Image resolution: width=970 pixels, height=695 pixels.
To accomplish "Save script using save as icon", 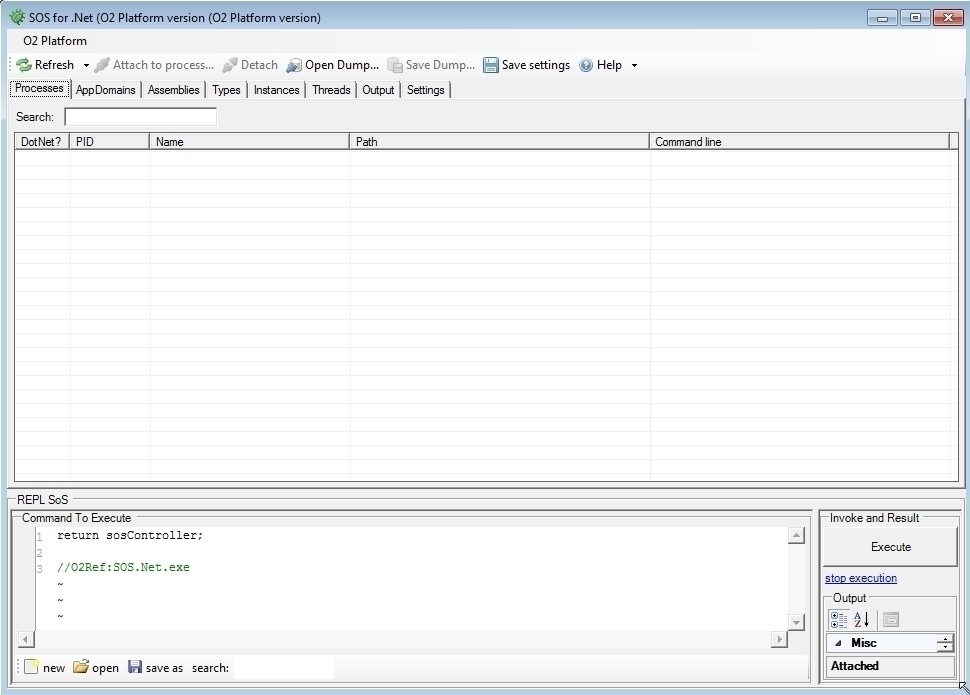I will click(135, 667).
